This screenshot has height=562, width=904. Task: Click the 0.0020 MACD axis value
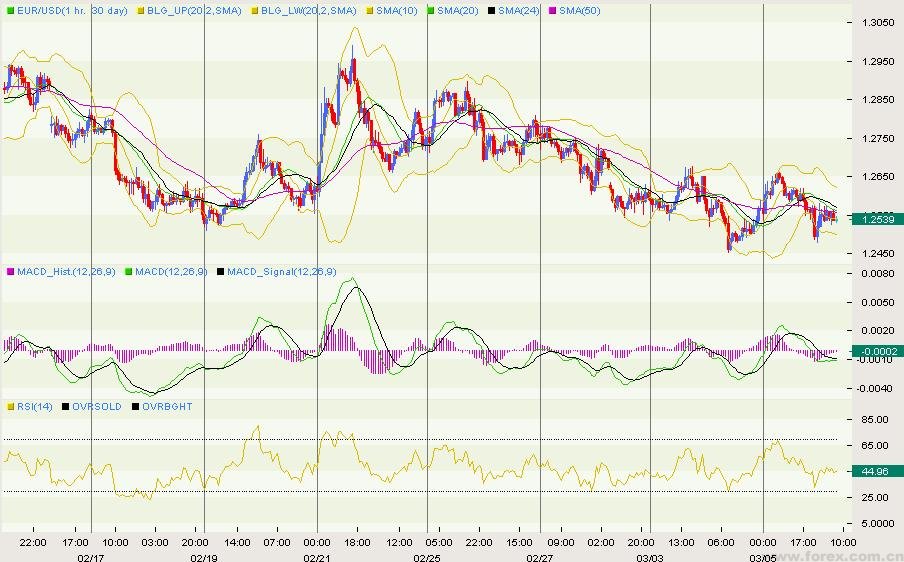878,331
